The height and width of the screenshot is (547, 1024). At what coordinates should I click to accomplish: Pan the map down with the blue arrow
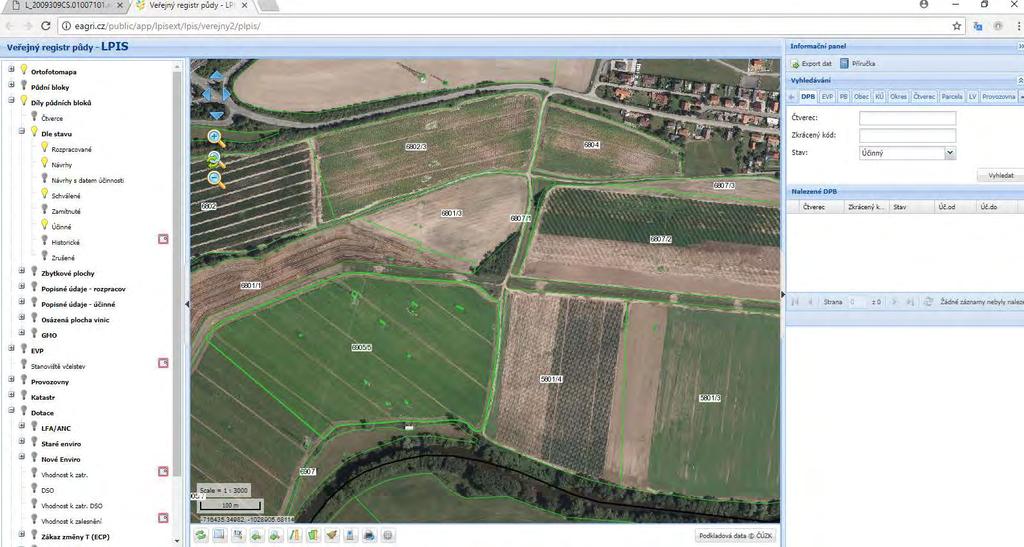(x=216, y=115)
